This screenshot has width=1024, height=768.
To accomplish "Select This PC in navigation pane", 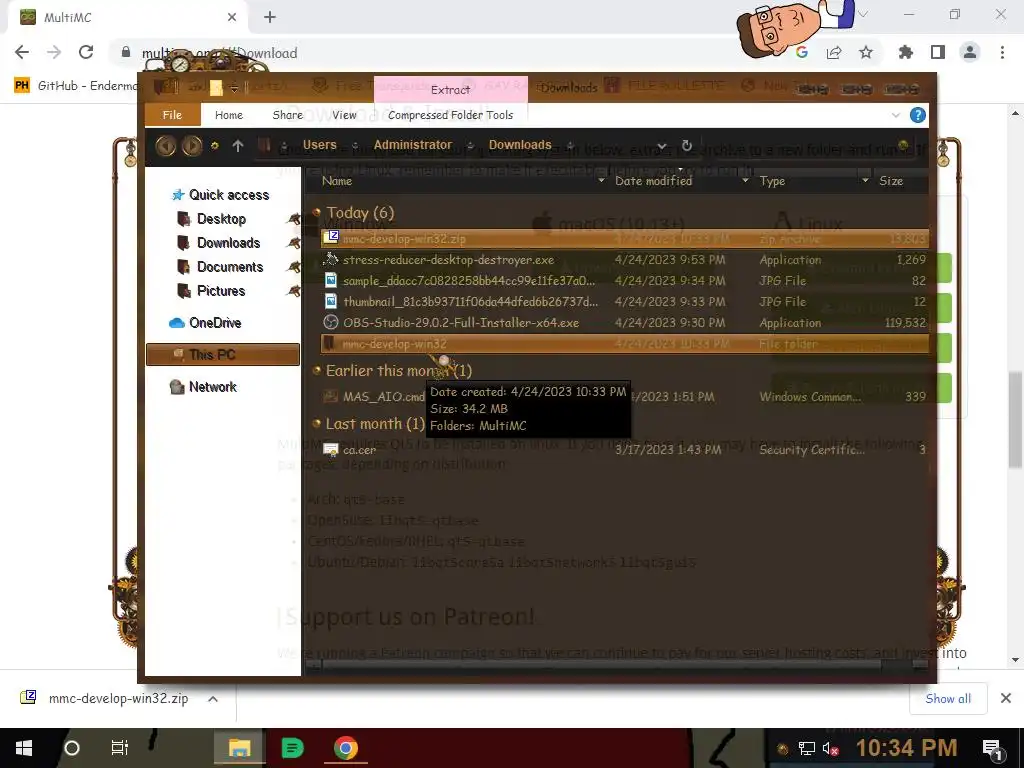I will pos(223,355).
